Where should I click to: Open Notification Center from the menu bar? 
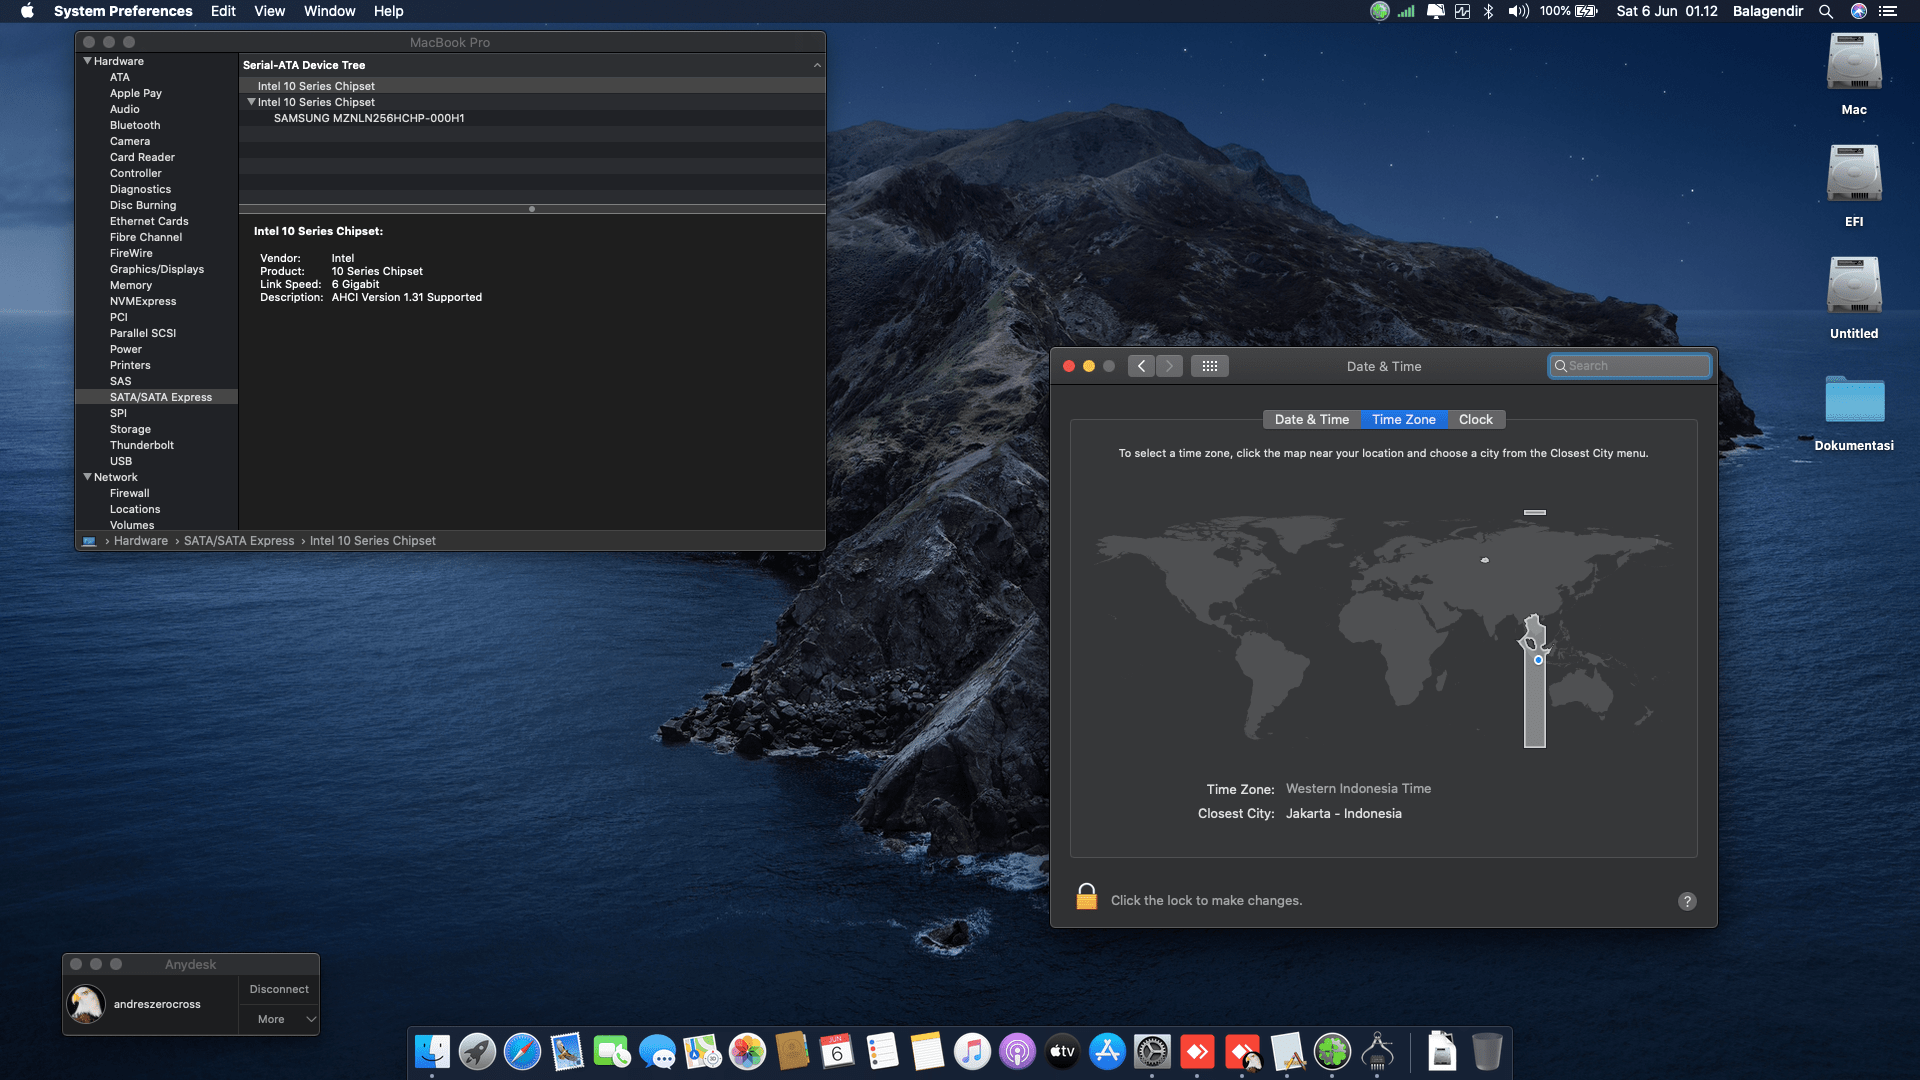[1888, 11]
